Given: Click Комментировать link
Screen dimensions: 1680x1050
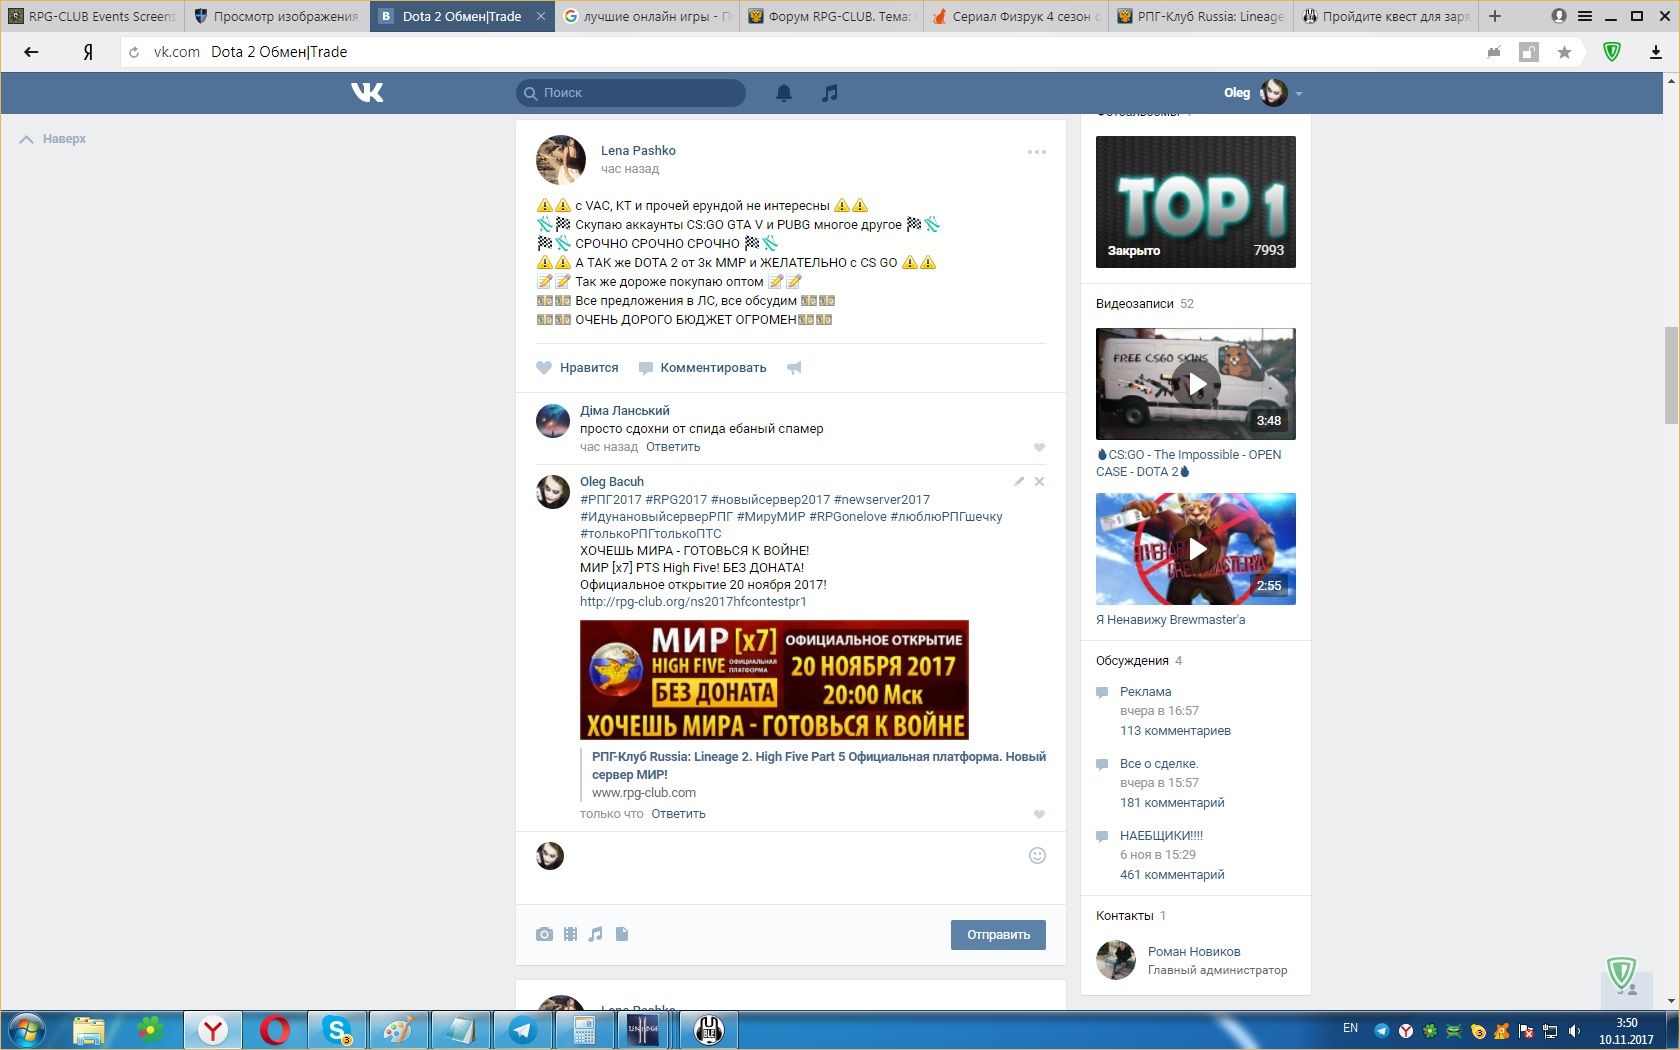Looking at the screenshot, I should pyautogui.click(x=713, y=368).
